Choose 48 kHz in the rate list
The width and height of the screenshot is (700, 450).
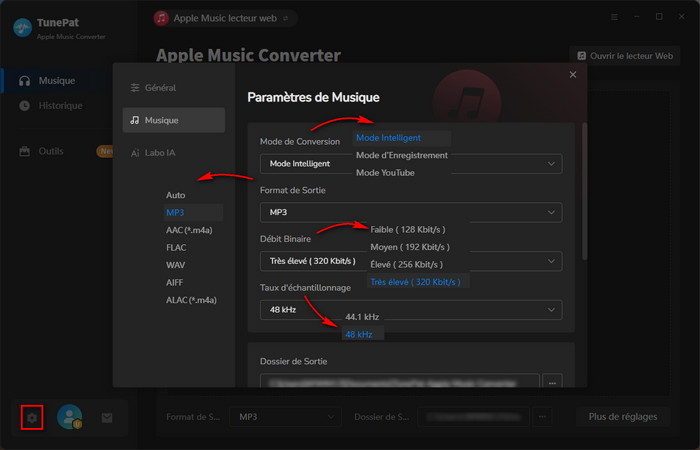[x=362, y=334]
